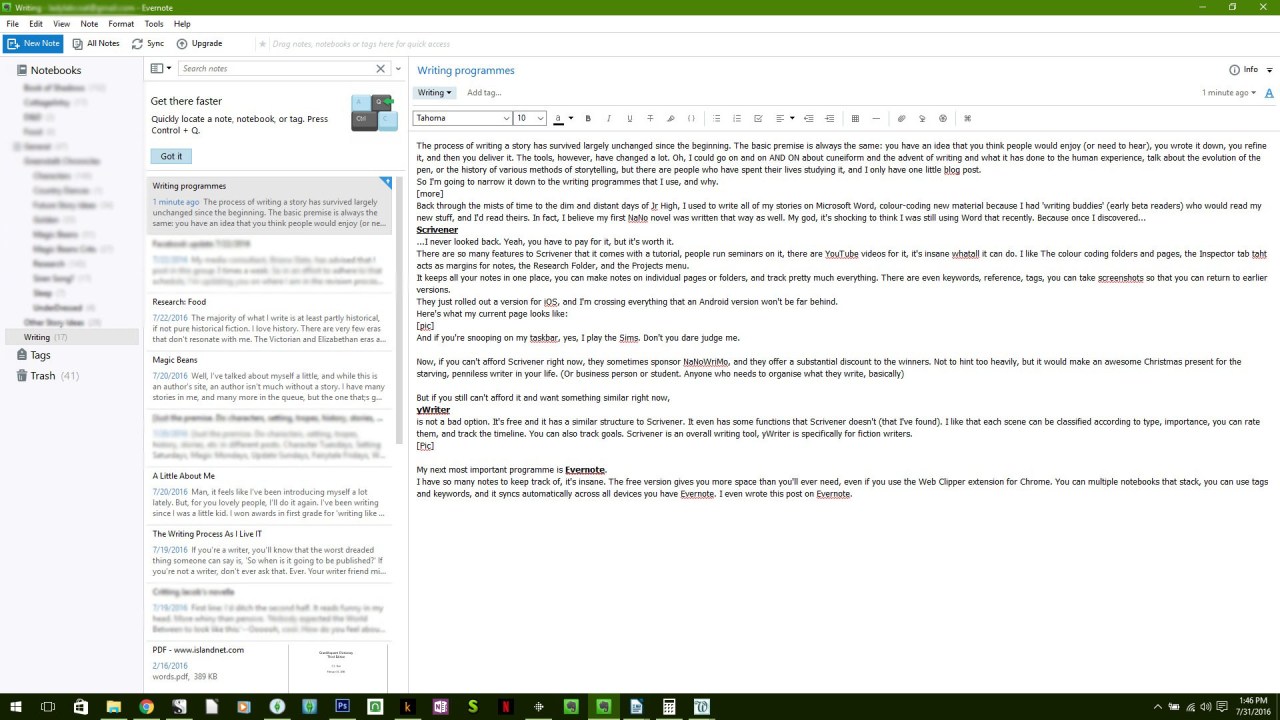This screenshot has height=720, width=1280.
Task: Toggle the numbered list formatting
Action: pyautogui.click(x=738, y=118)
